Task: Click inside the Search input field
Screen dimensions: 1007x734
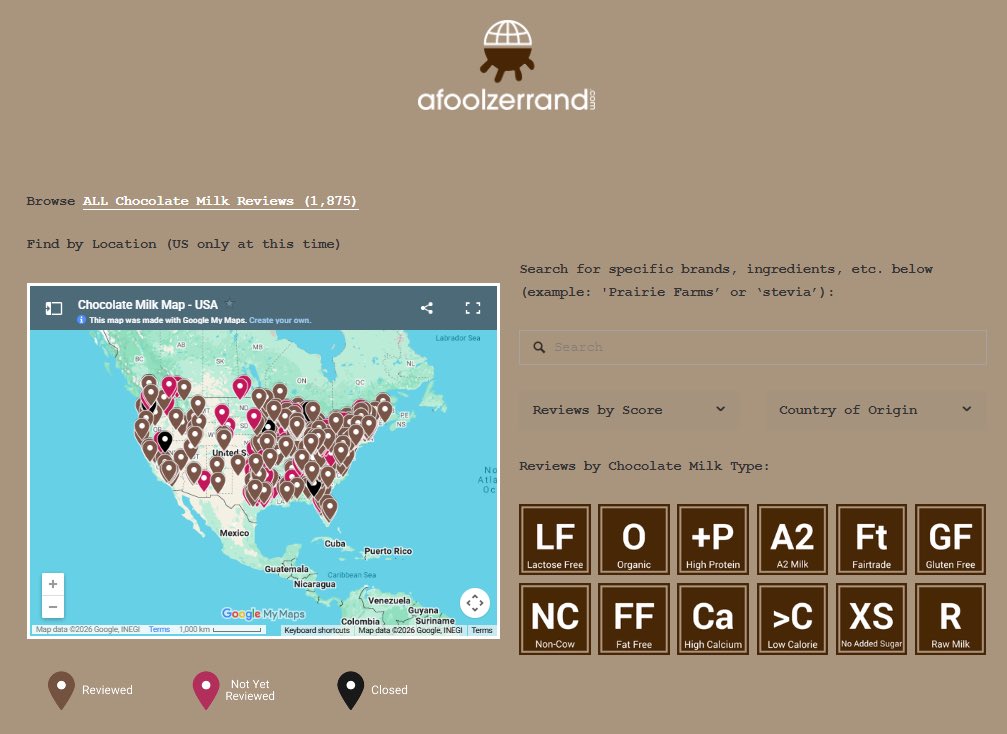Action: [x=753, y=347]
